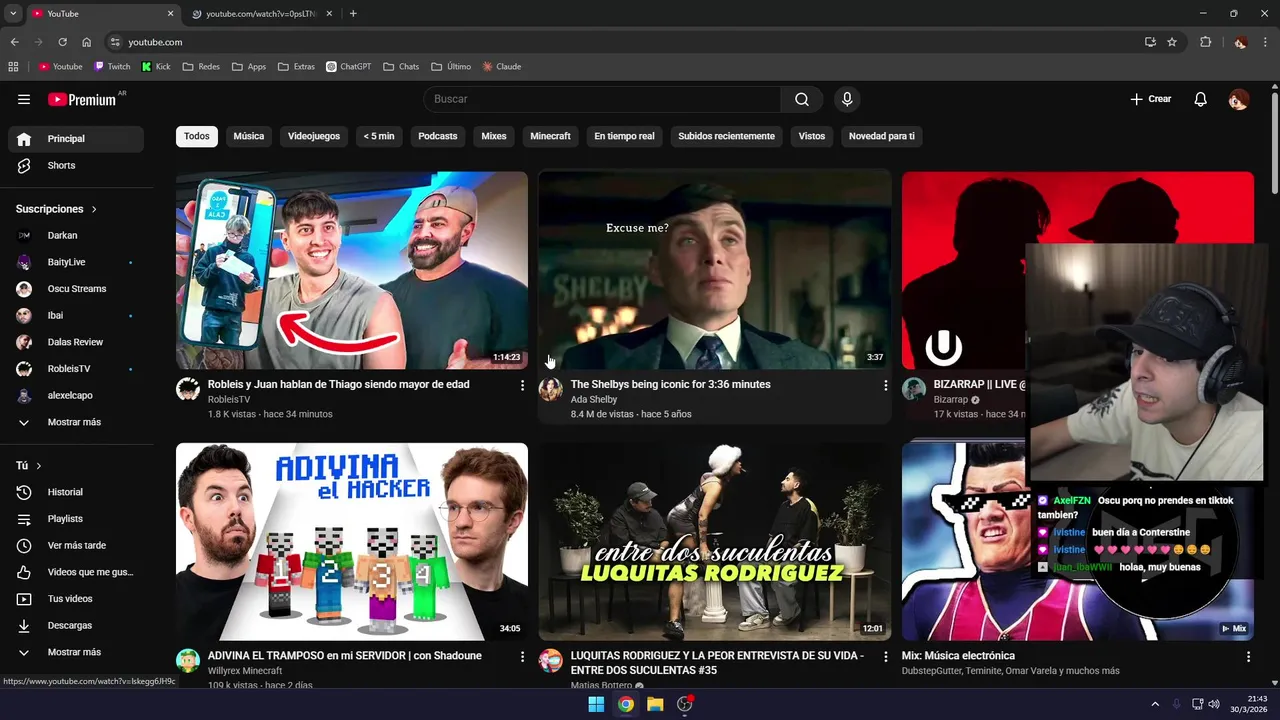
Task: Open Descargas in the sidebar
Action: coord(76,625)
